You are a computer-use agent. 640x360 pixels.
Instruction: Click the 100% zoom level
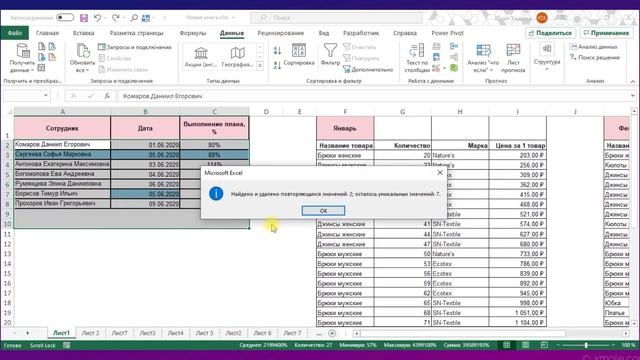click(x=628, y=345)
